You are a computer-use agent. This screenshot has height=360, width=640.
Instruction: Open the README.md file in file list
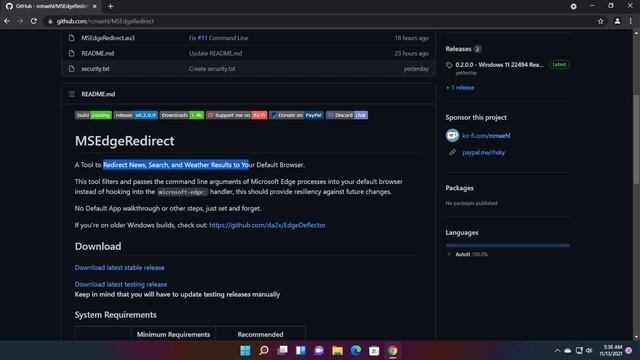coord(98,53)
